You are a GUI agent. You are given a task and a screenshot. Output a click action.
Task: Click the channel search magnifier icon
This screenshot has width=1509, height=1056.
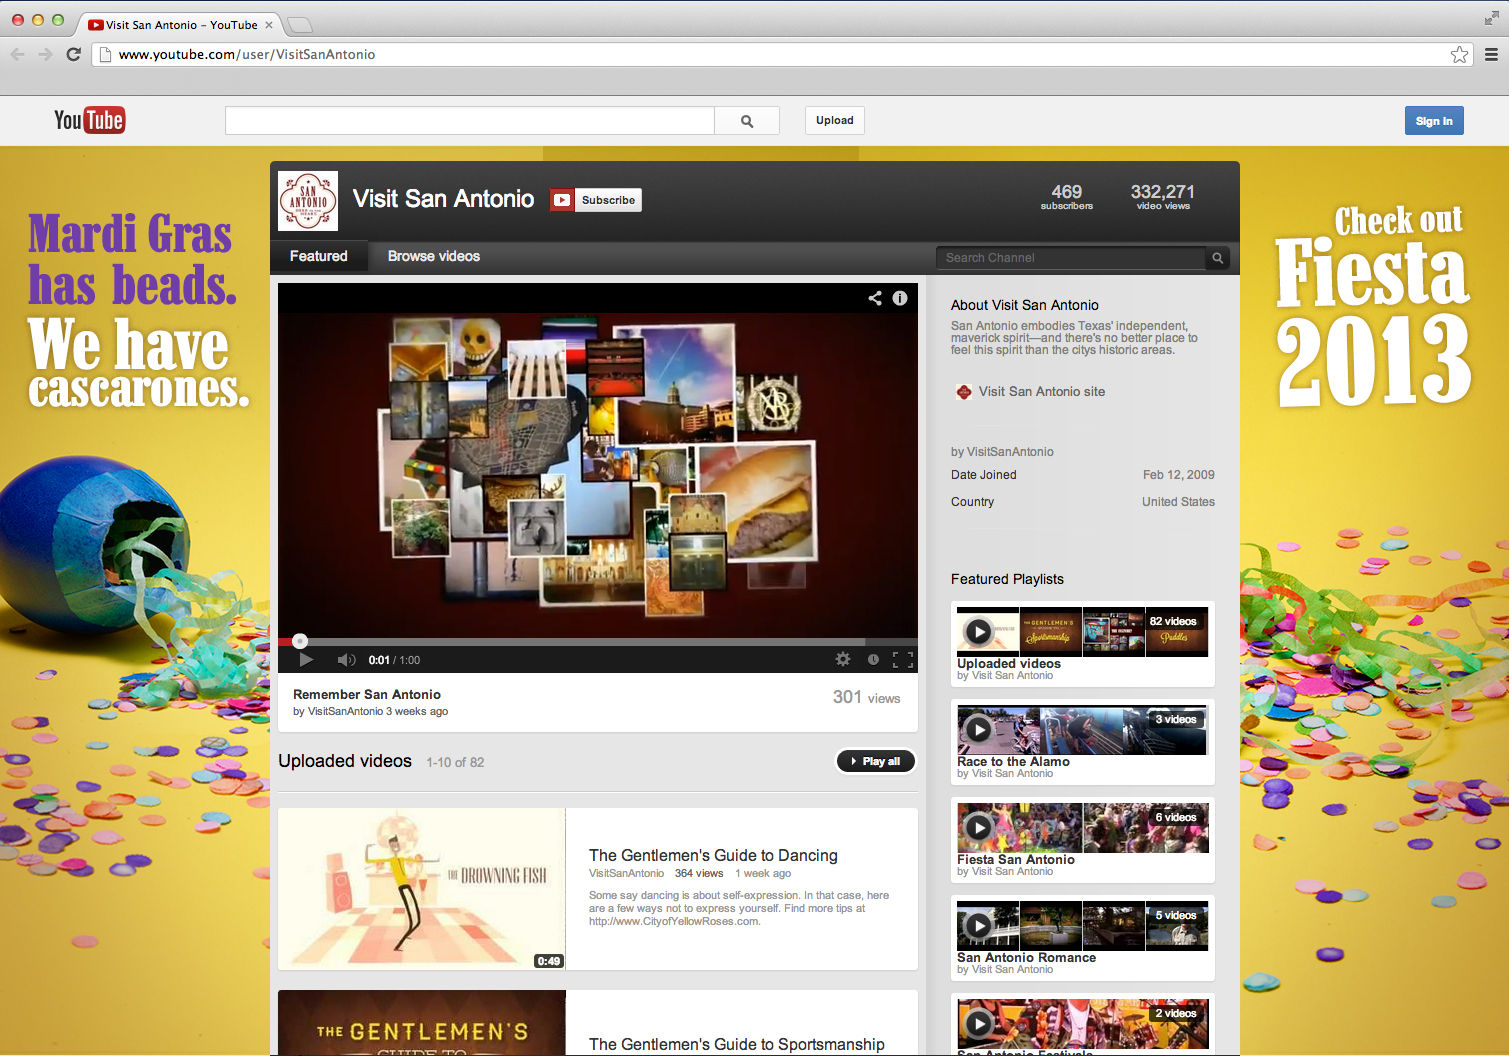[1218, 258]
